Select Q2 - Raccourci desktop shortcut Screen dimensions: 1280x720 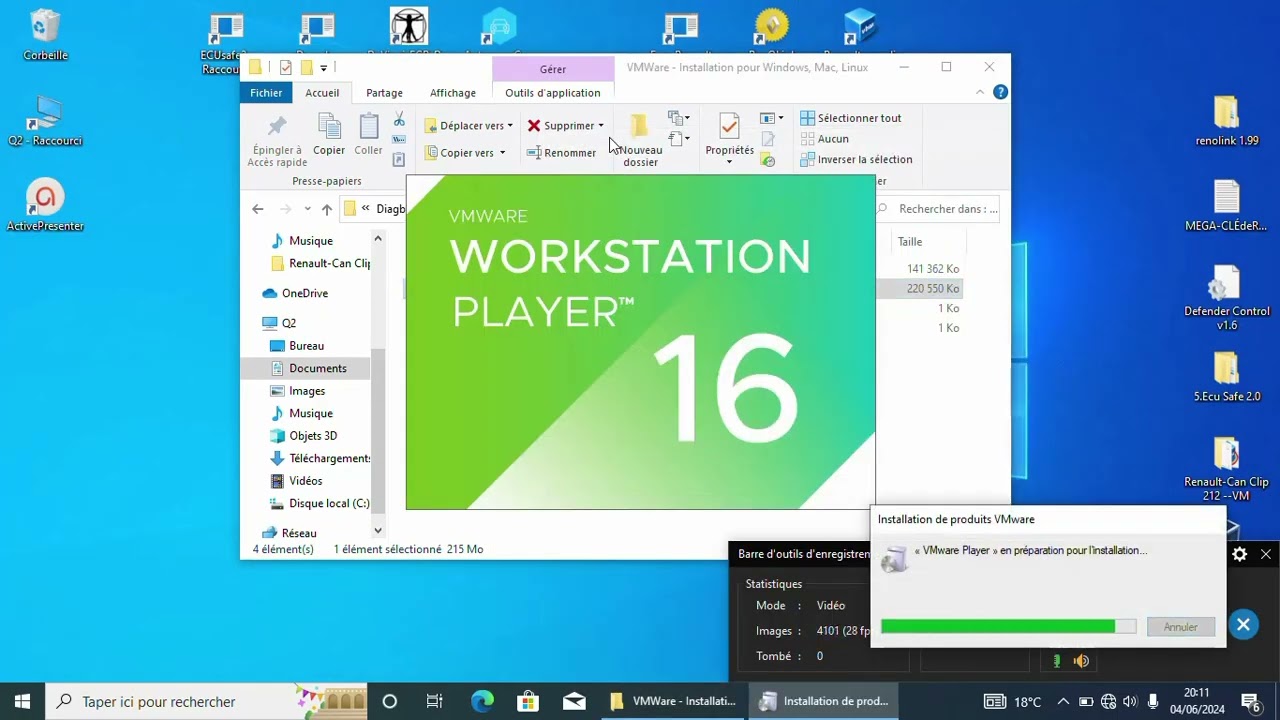pos(45,121)
